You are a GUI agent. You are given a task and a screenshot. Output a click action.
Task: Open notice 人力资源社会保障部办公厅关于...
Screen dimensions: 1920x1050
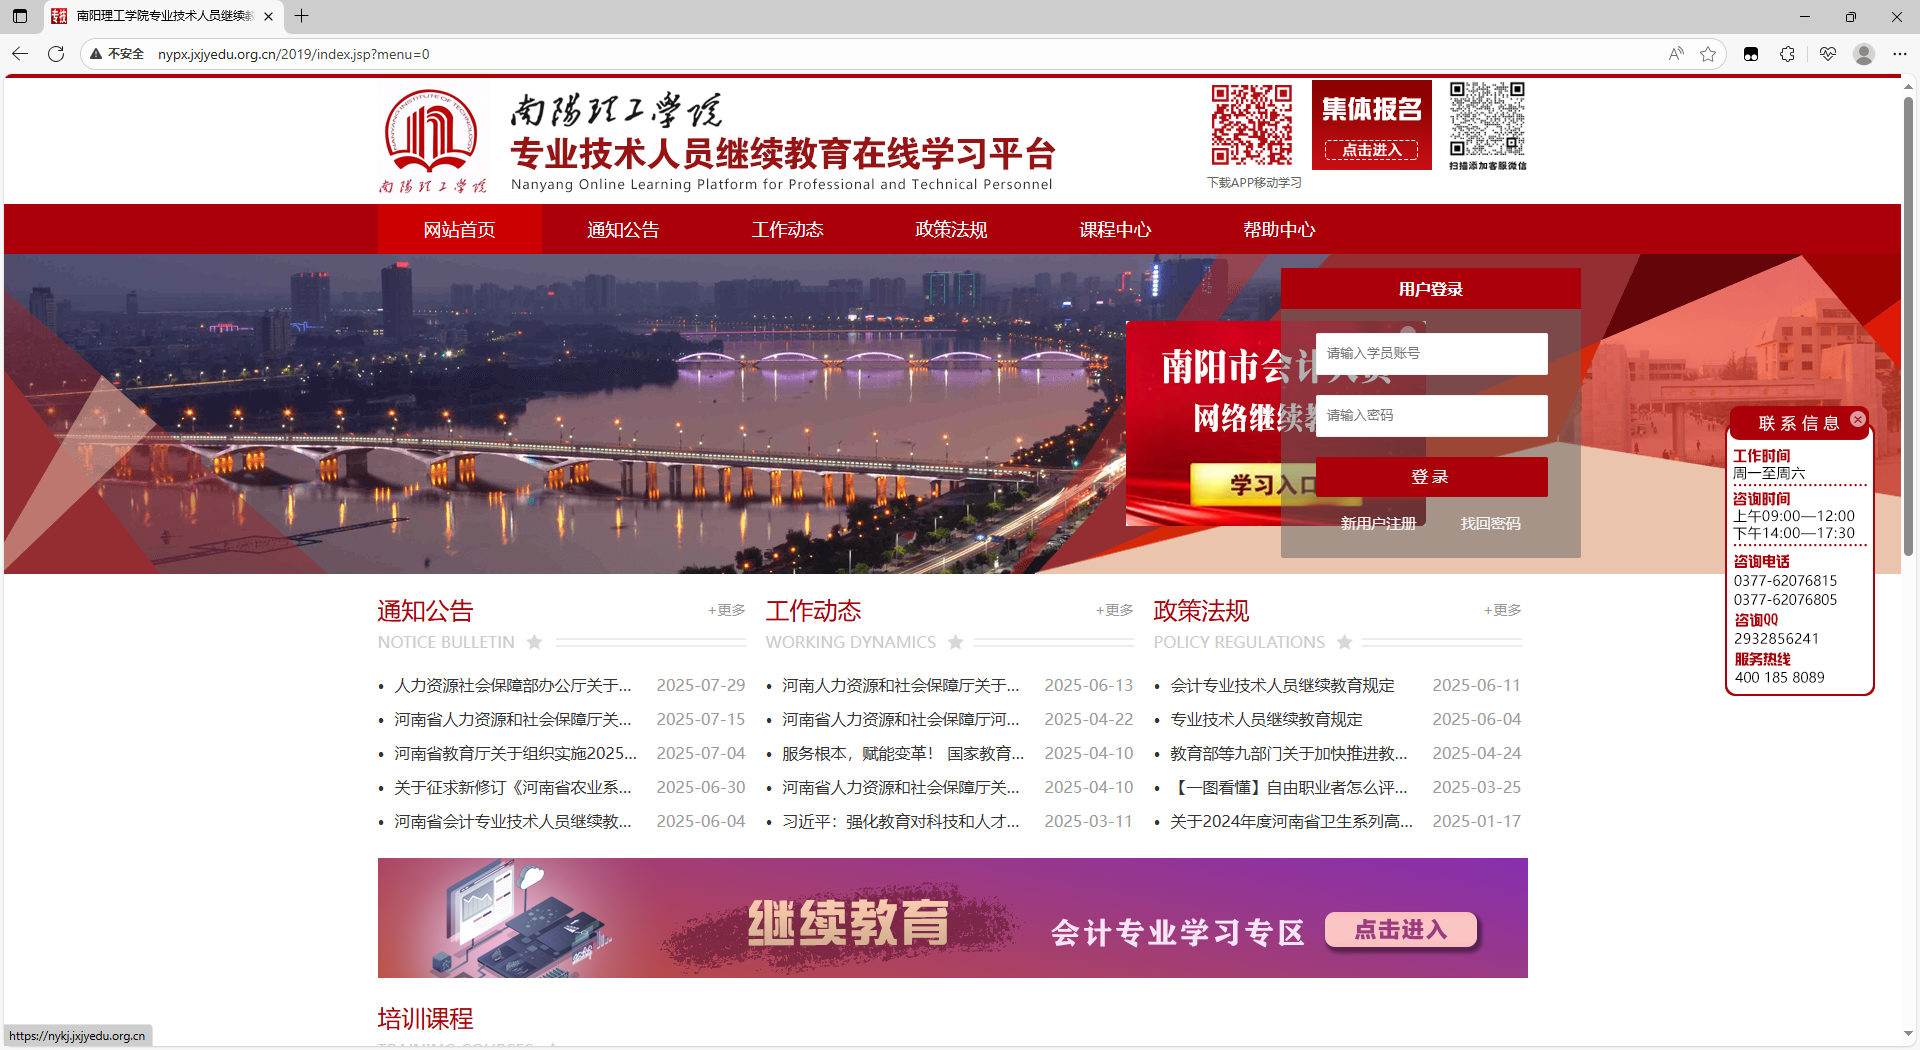513,685
